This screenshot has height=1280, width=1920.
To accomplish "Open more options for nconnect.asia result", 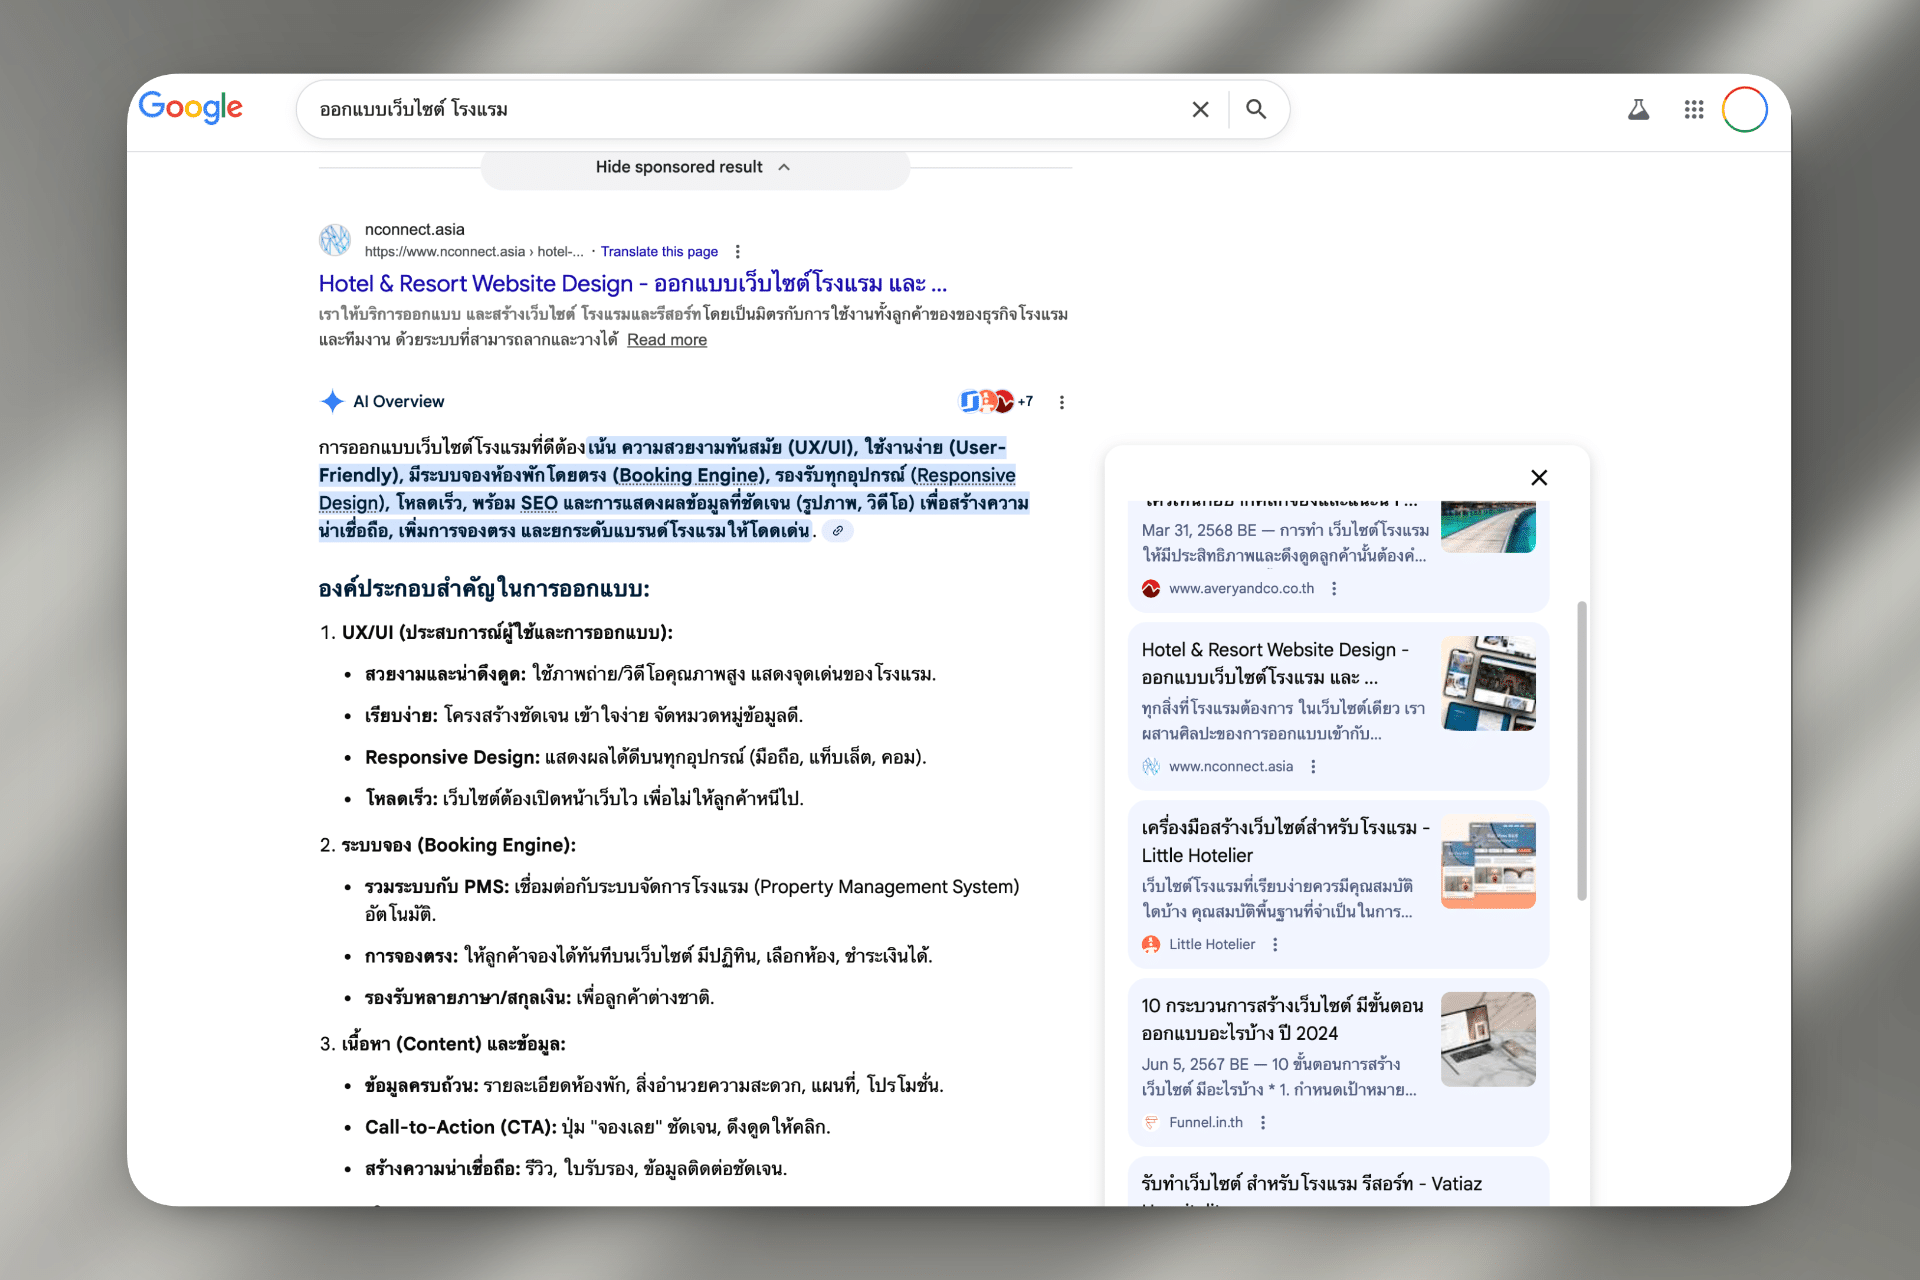I will click(x=738, y=252).
